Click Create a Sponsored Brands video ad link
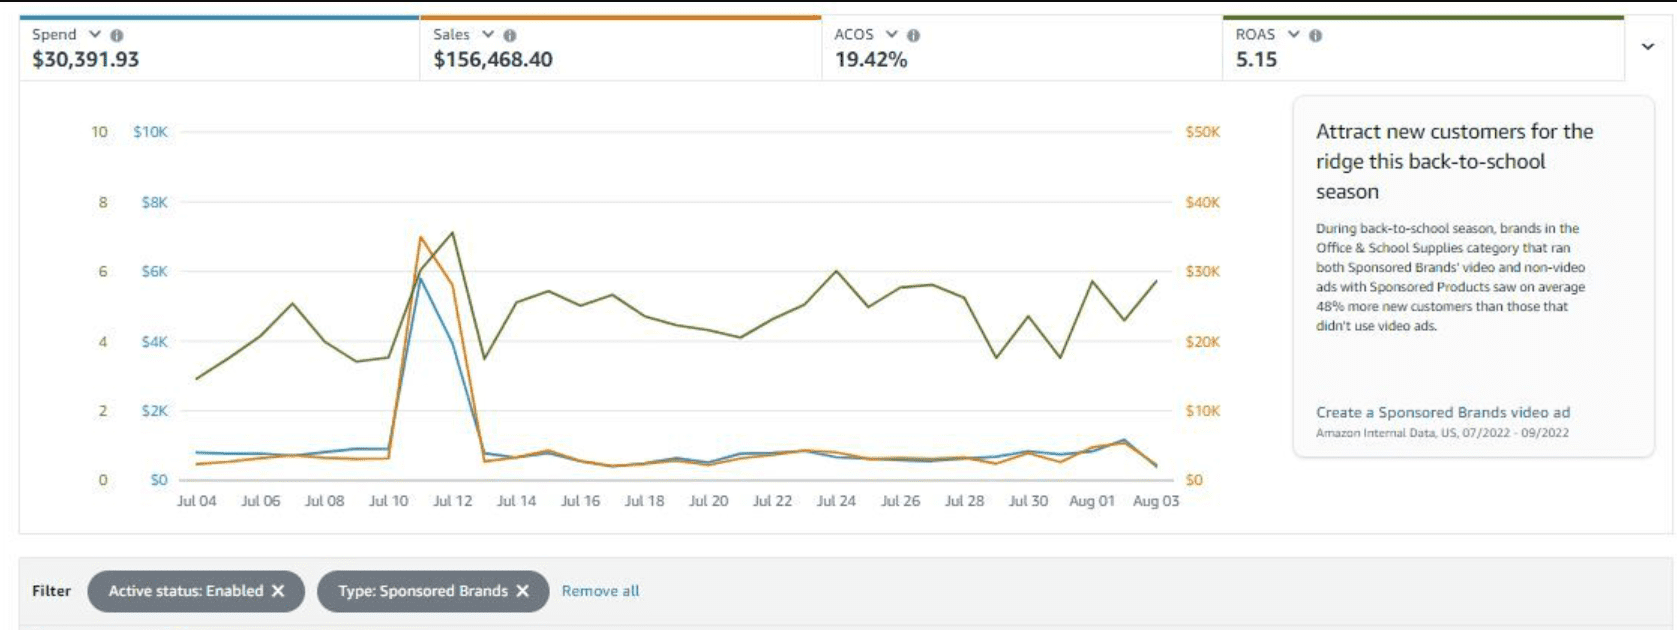1677x630 pixels. tap(1442, 412)
